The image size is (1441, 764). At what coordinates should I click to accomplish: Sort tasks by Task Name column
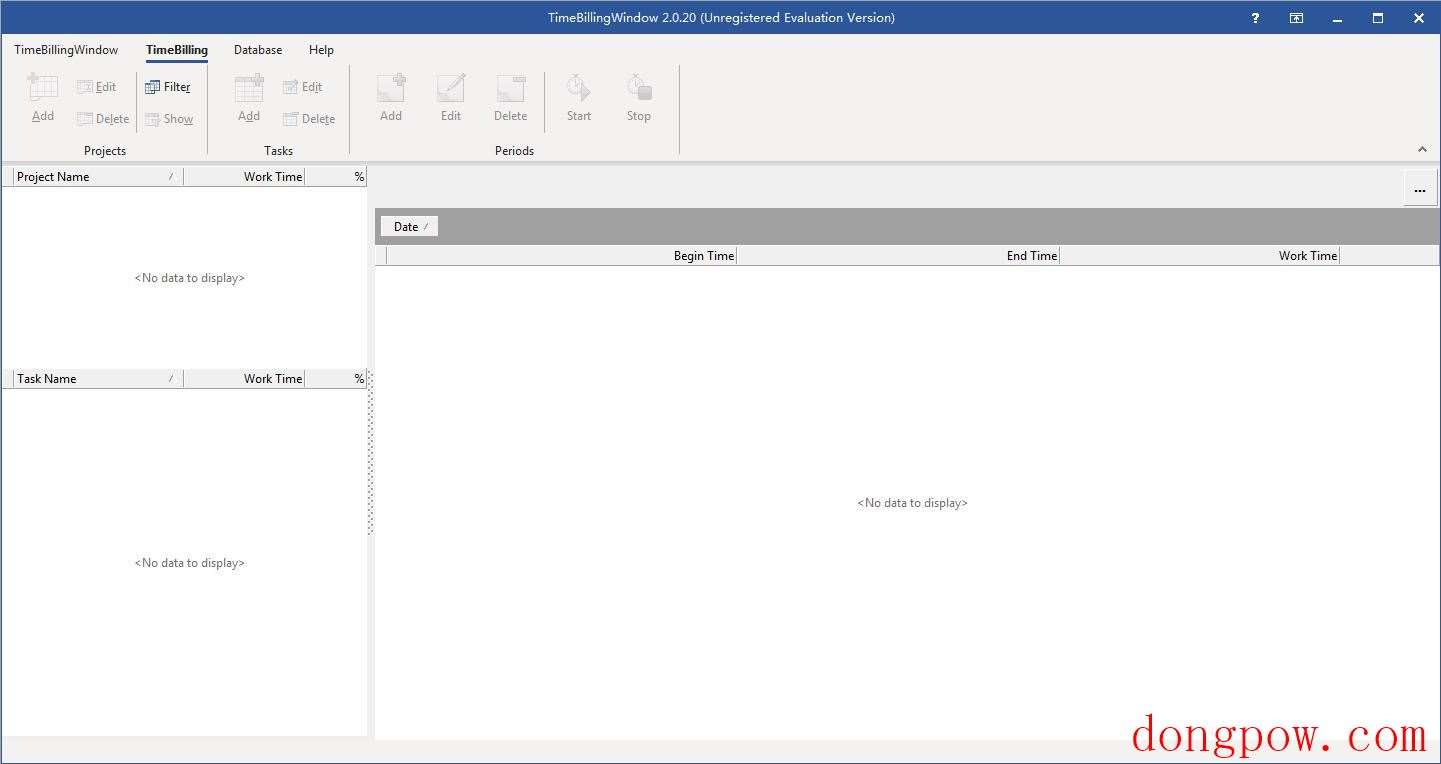99,379
